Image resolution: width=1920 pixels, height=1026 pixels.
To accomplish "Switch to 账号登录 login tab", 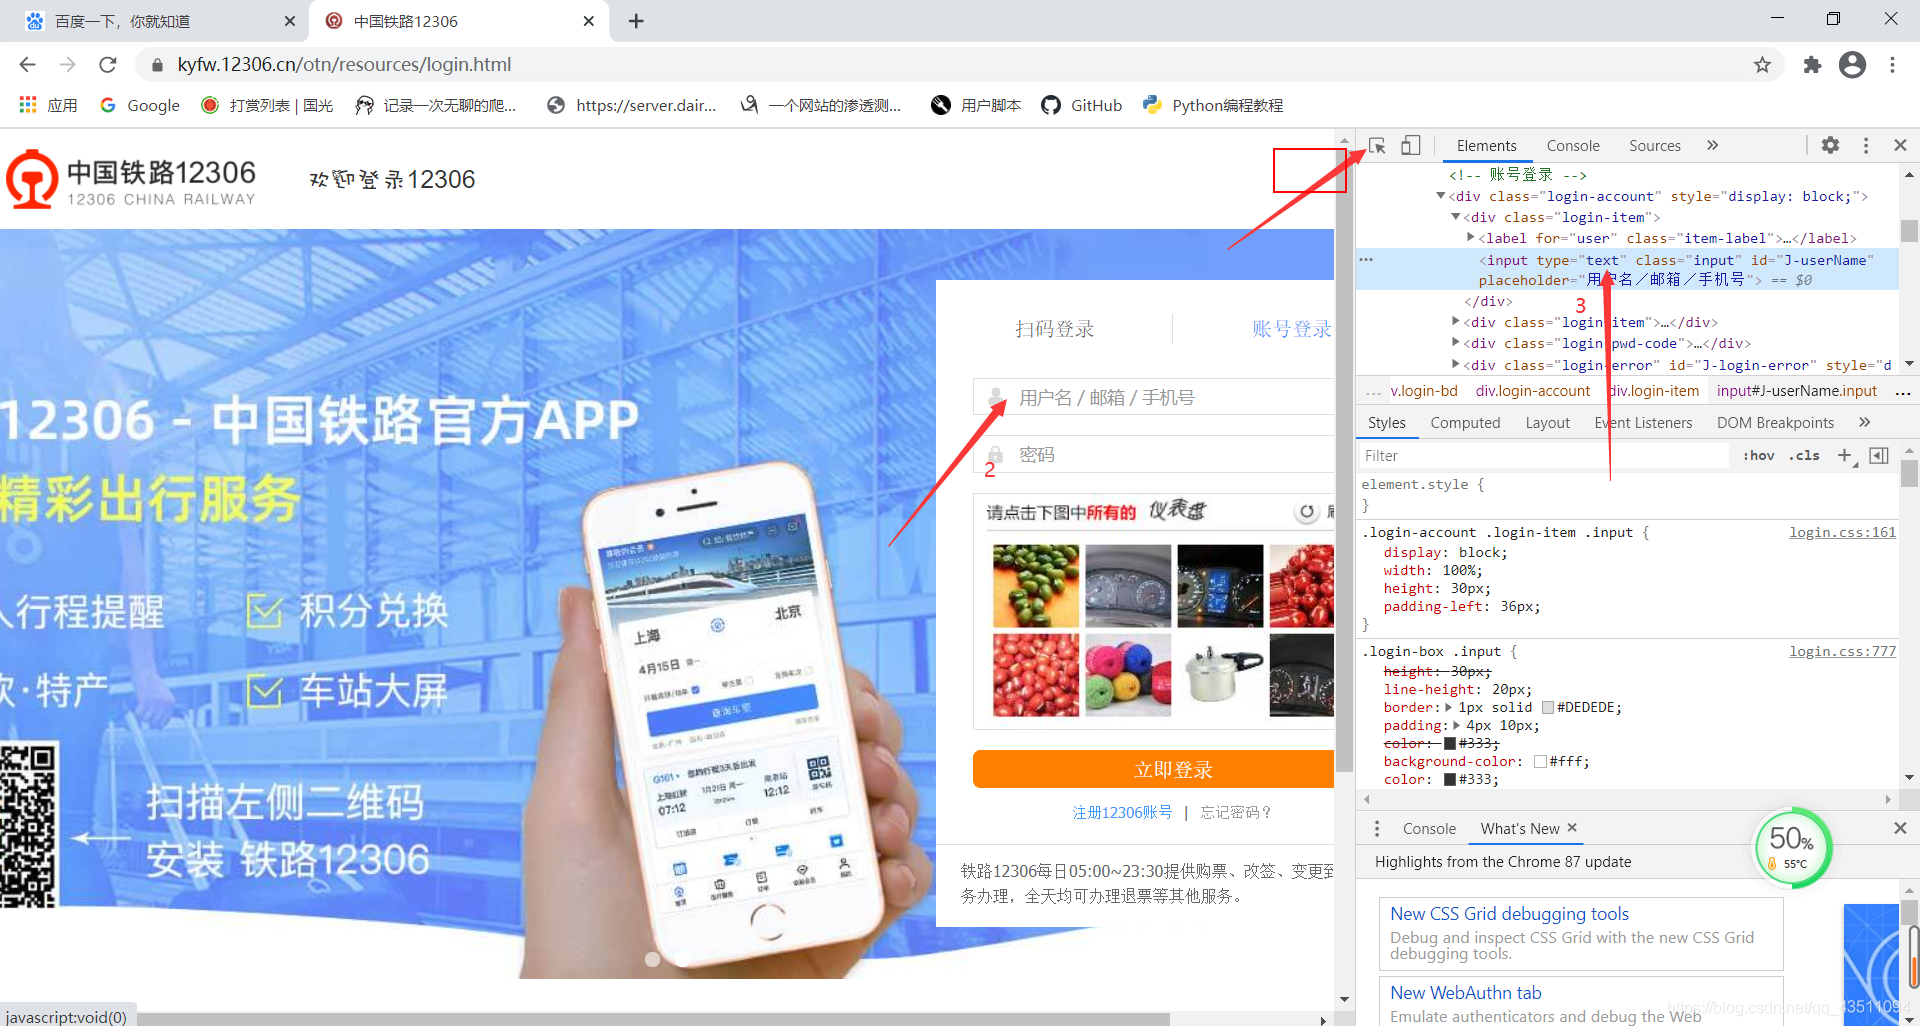I will pos(1291,329).
